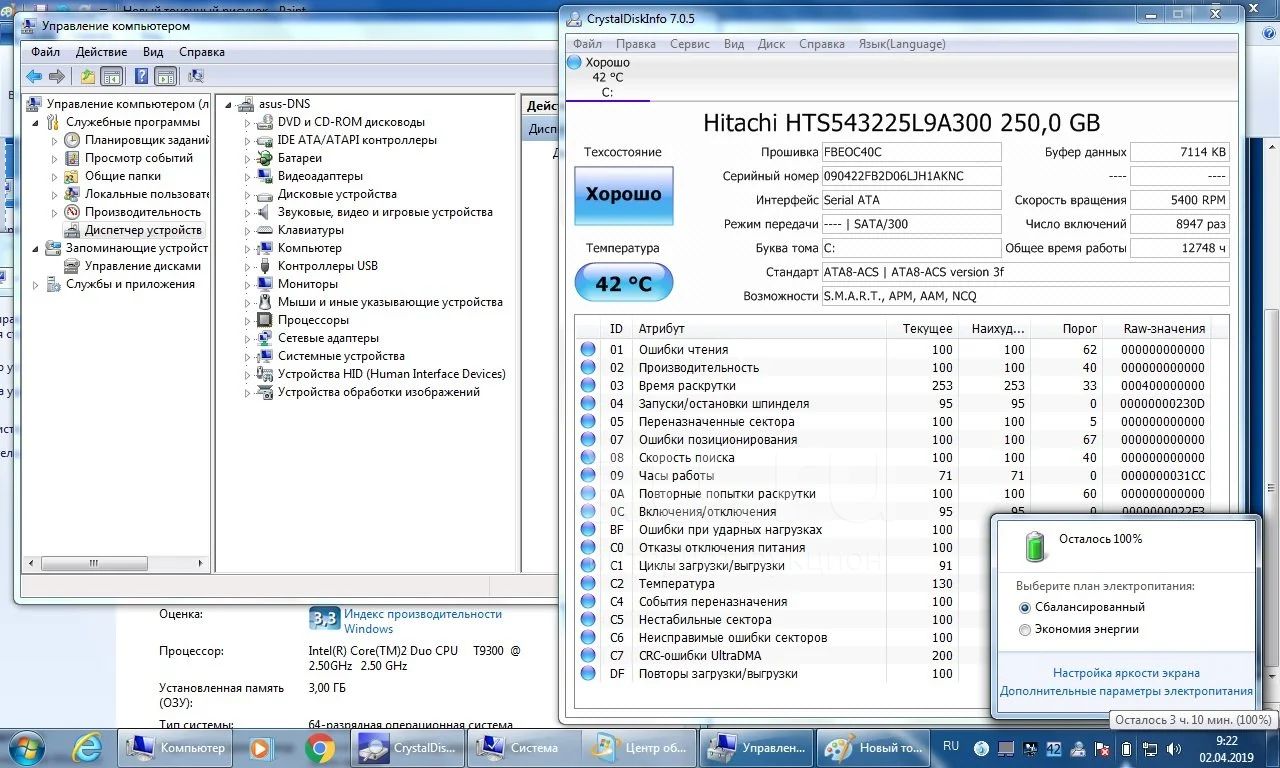This screenshot has height=768, width=1280.
Task: Open Дополнительные параметры электропитания link
Action: [x=1126, y=691]
